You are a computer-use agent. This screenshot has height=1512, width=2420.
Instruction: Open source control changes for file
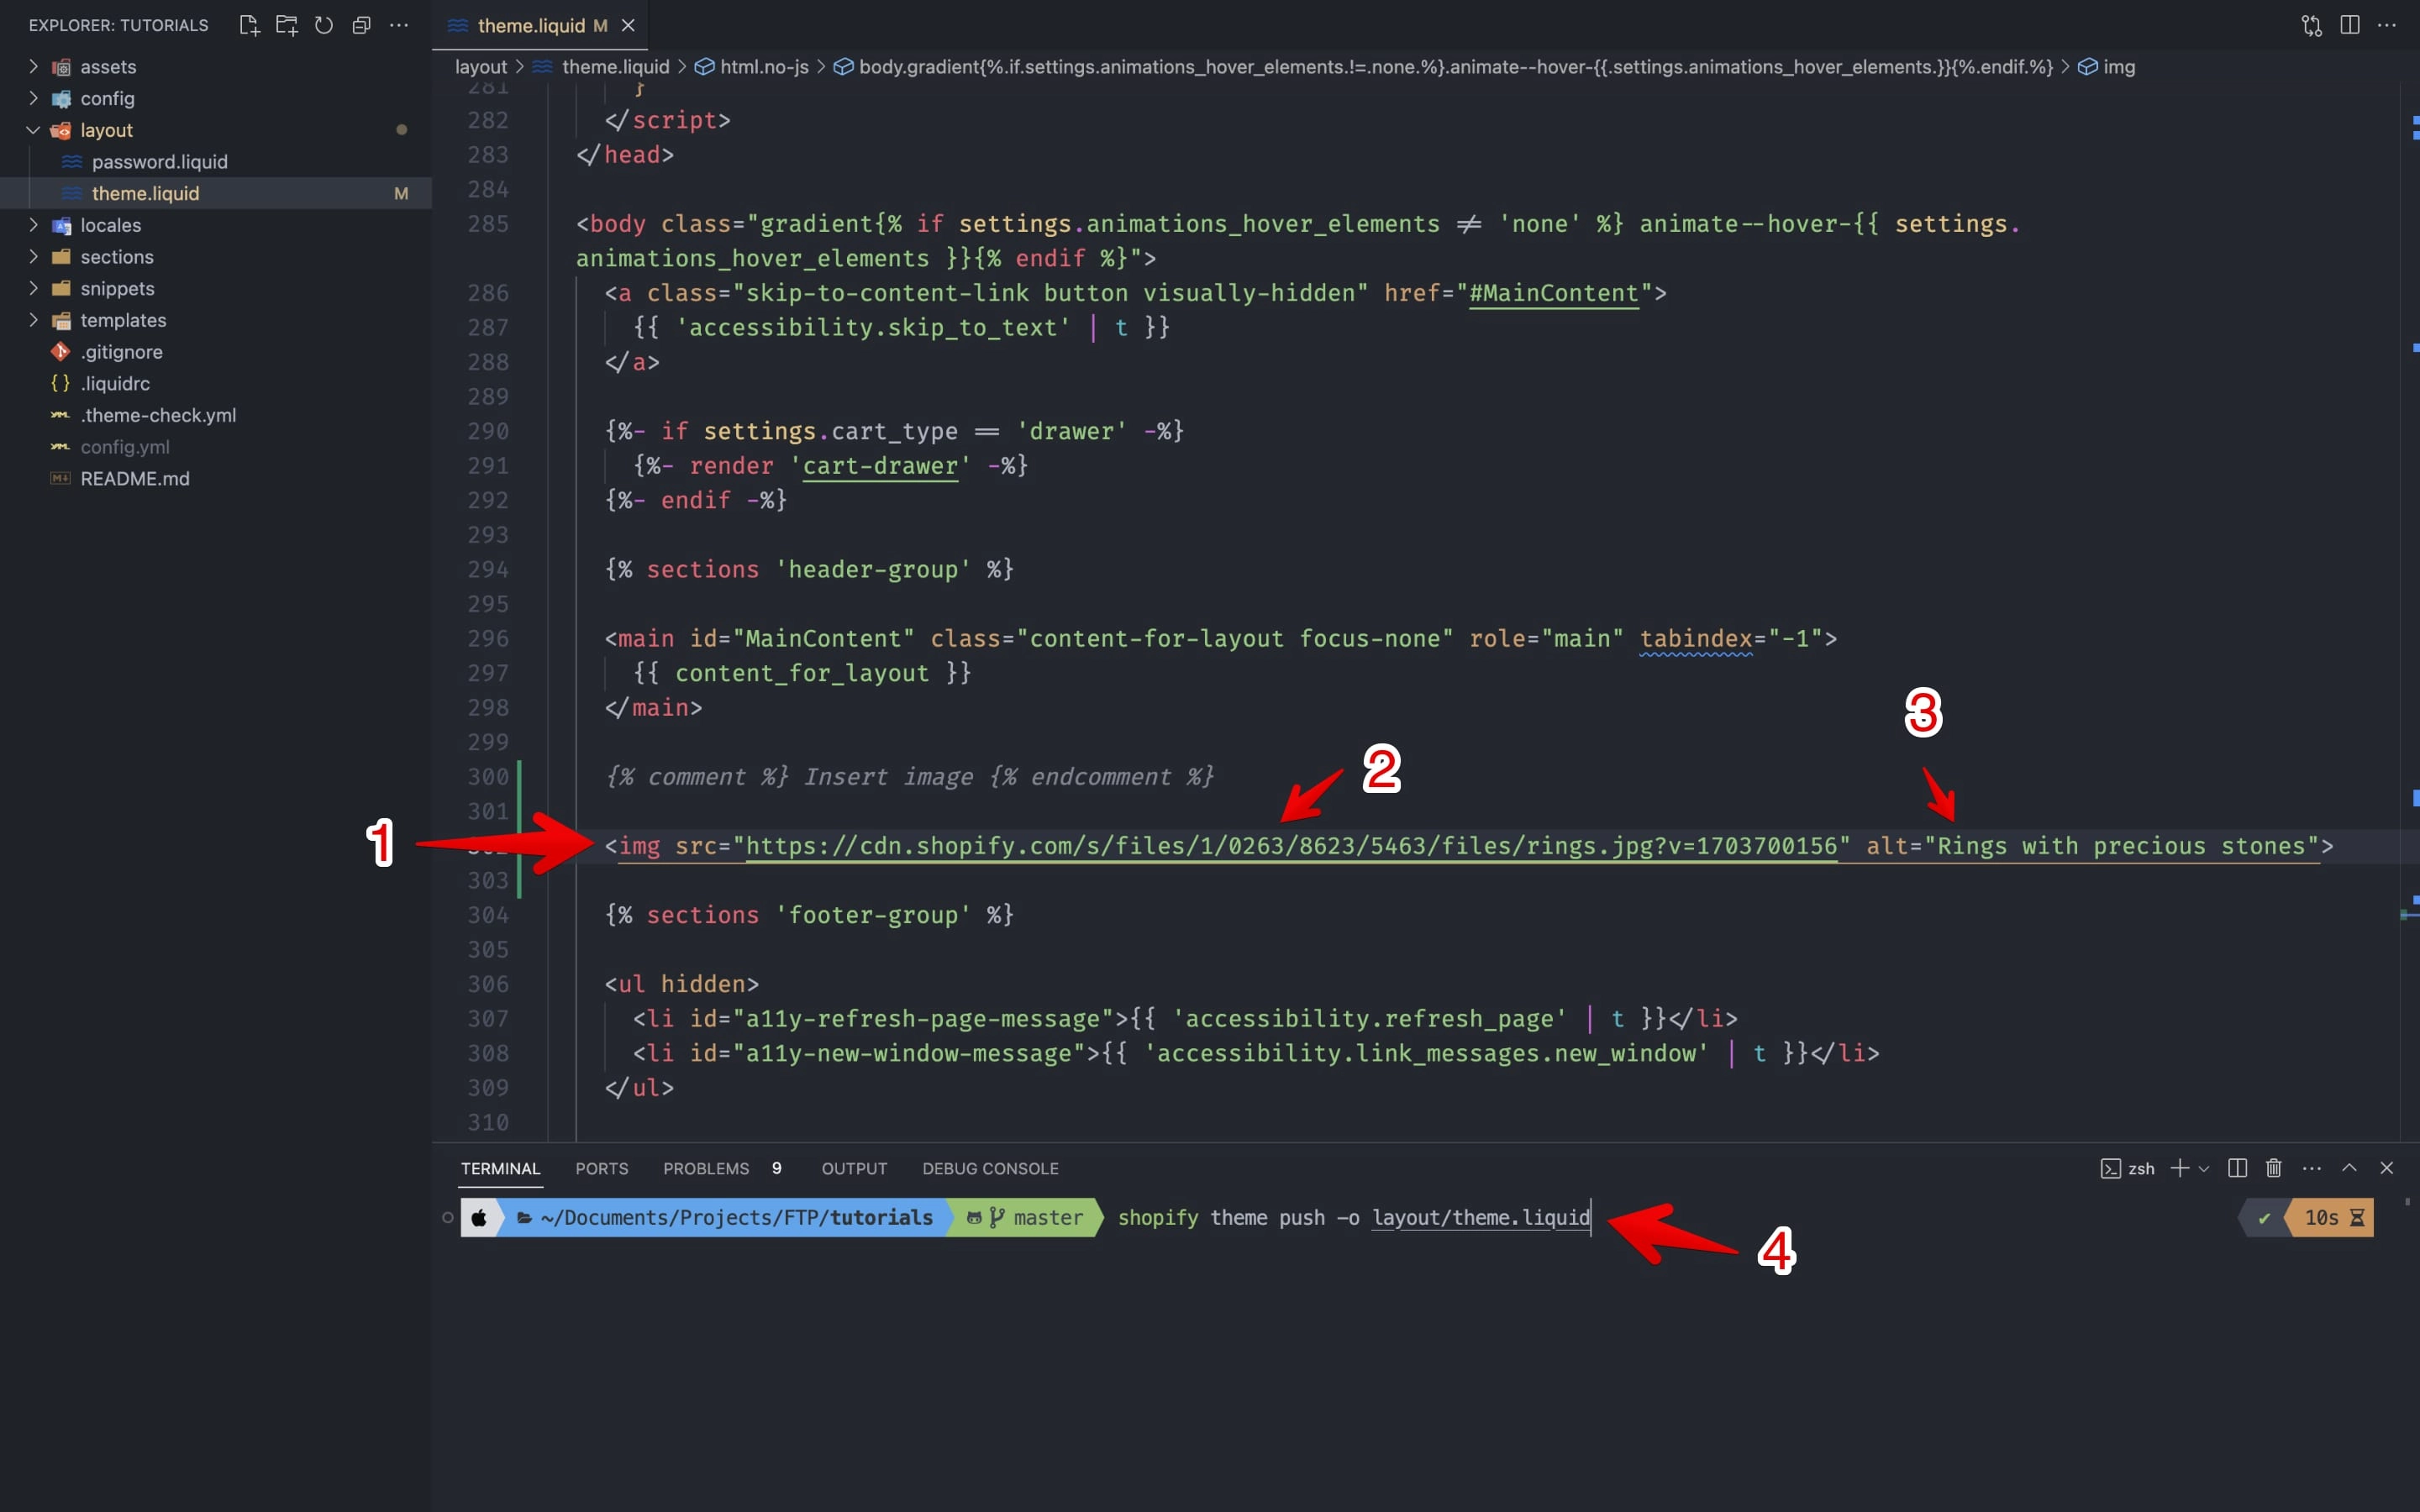point(2311,25)
